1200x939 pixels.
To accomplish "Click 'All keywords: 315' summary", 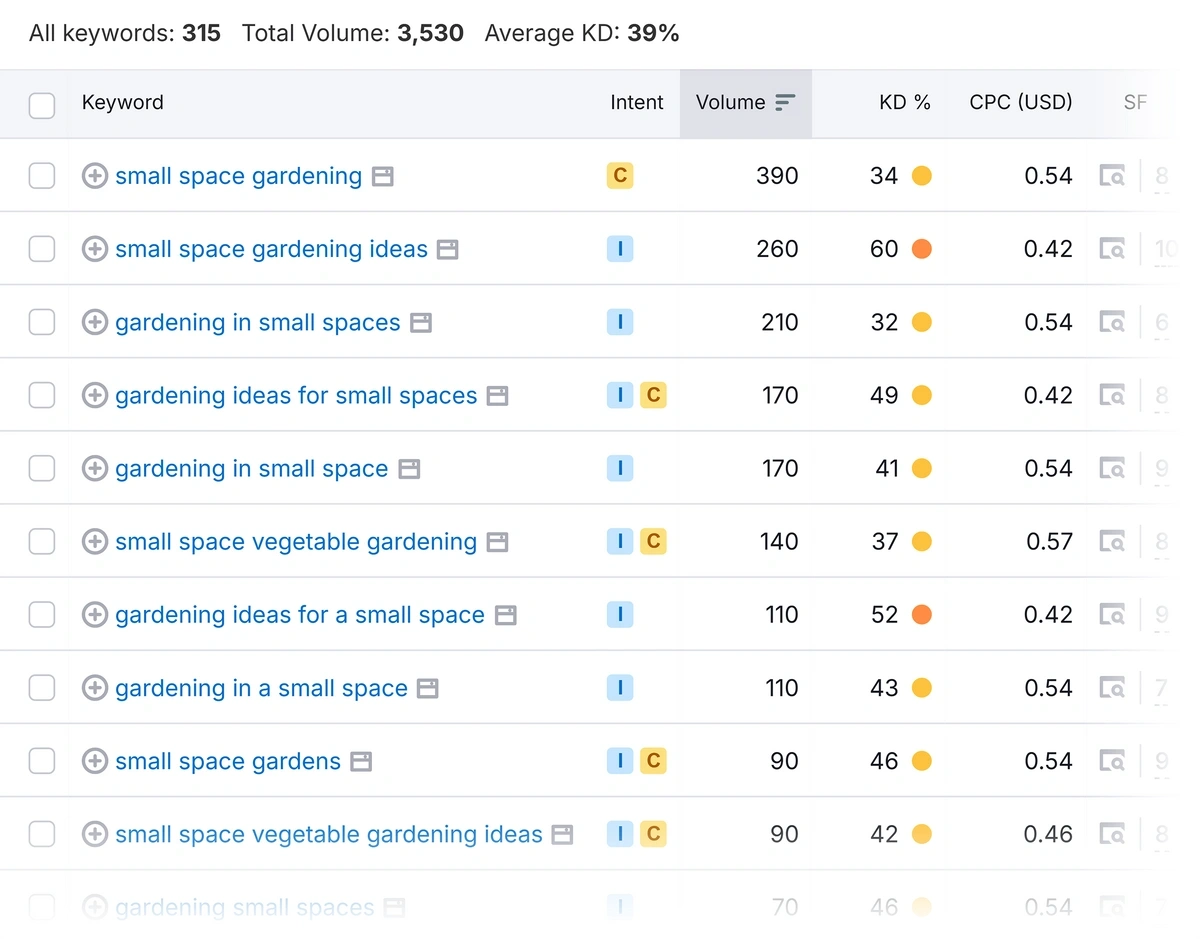I will [x=125, y=33].
